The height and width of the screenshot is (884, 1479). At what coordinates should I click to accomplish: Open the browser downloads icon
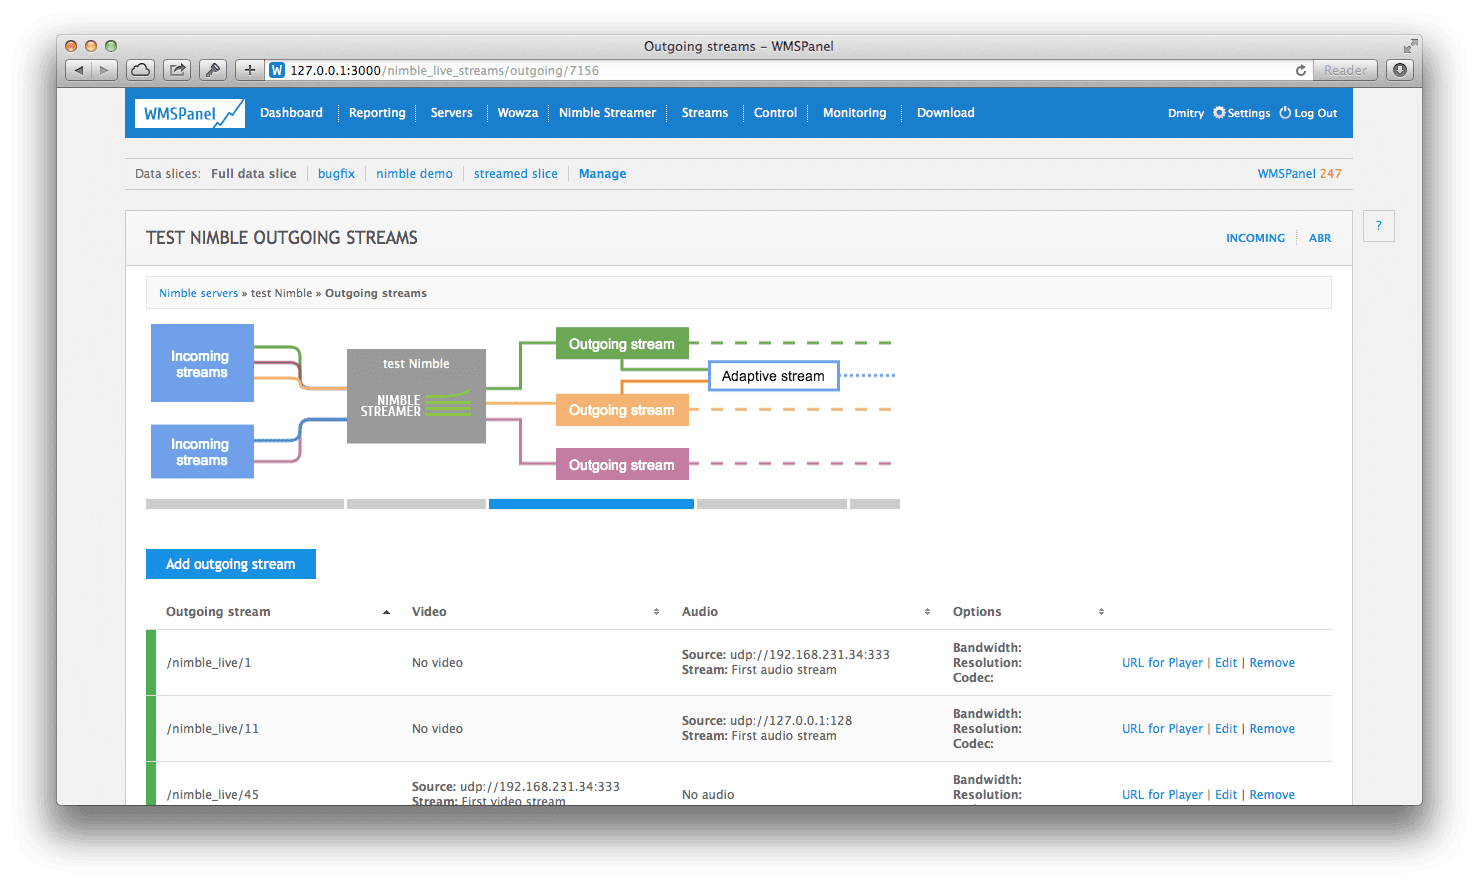pyautogui.click(x=1400, y=70)
